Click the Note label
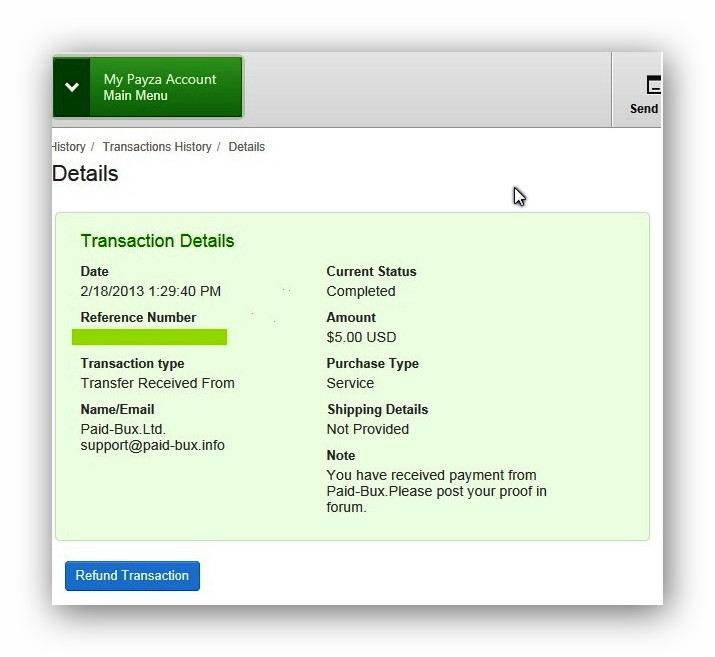Image resolution: width=715 pixels, height=657 pixels. pyautogui.click(x=341, y=455)
